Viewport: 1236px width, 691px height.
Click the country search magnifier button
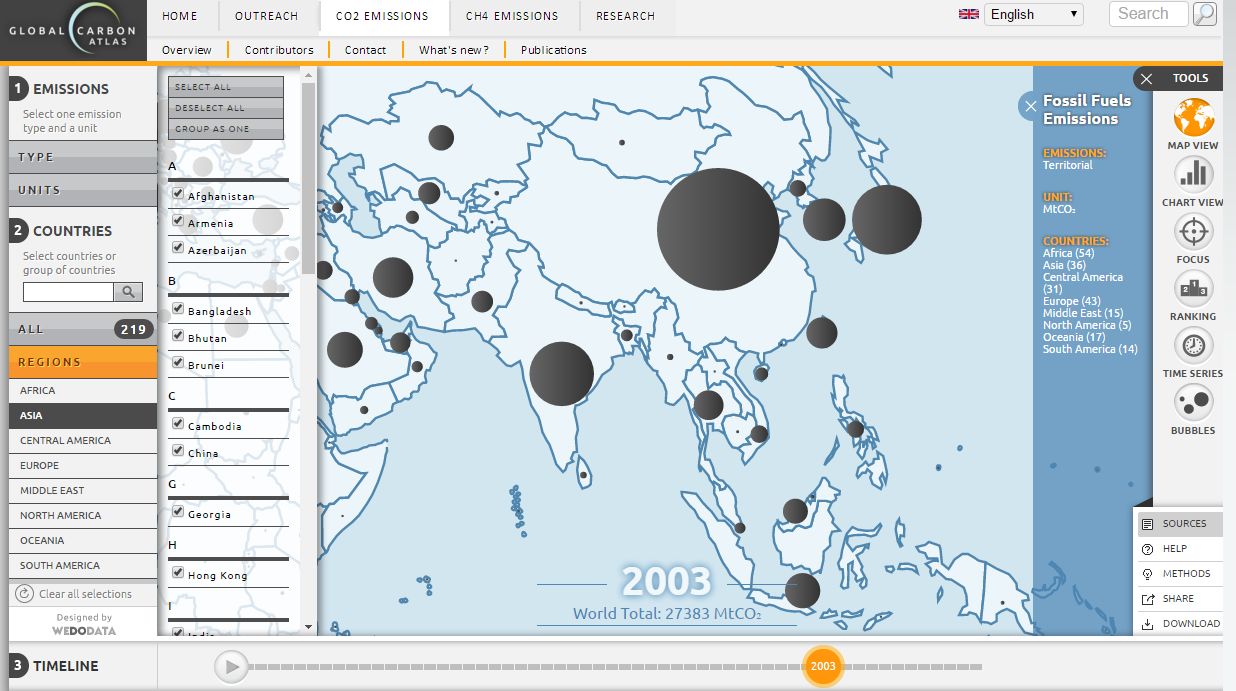pyautogui.click(x=128, y=292)
